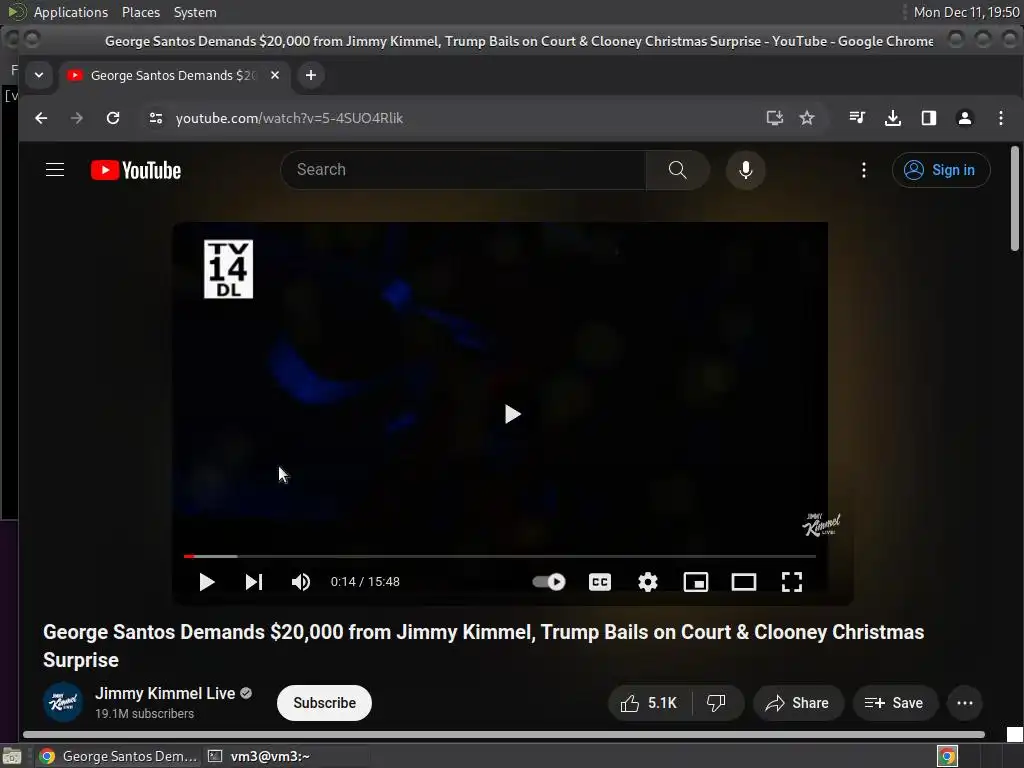Viewport: 1024px width, 768px height.
Task: Focus the YouTube Search field
Action: (x=464, y=170)
